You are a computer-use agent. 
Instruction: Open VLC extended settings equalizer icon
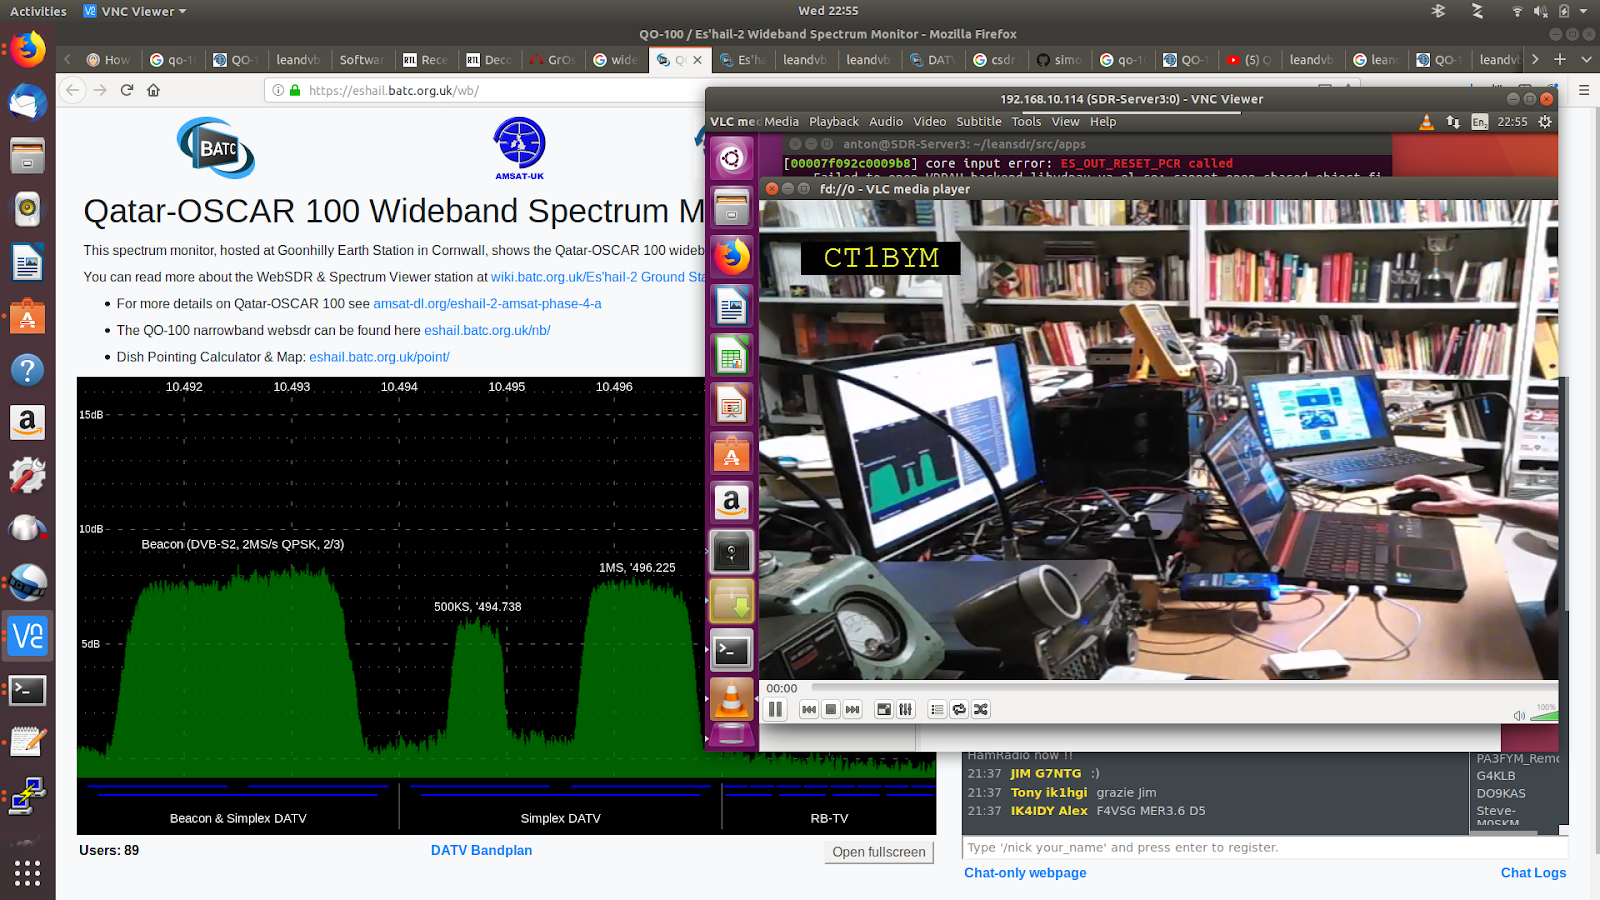(x=906, y=709)
